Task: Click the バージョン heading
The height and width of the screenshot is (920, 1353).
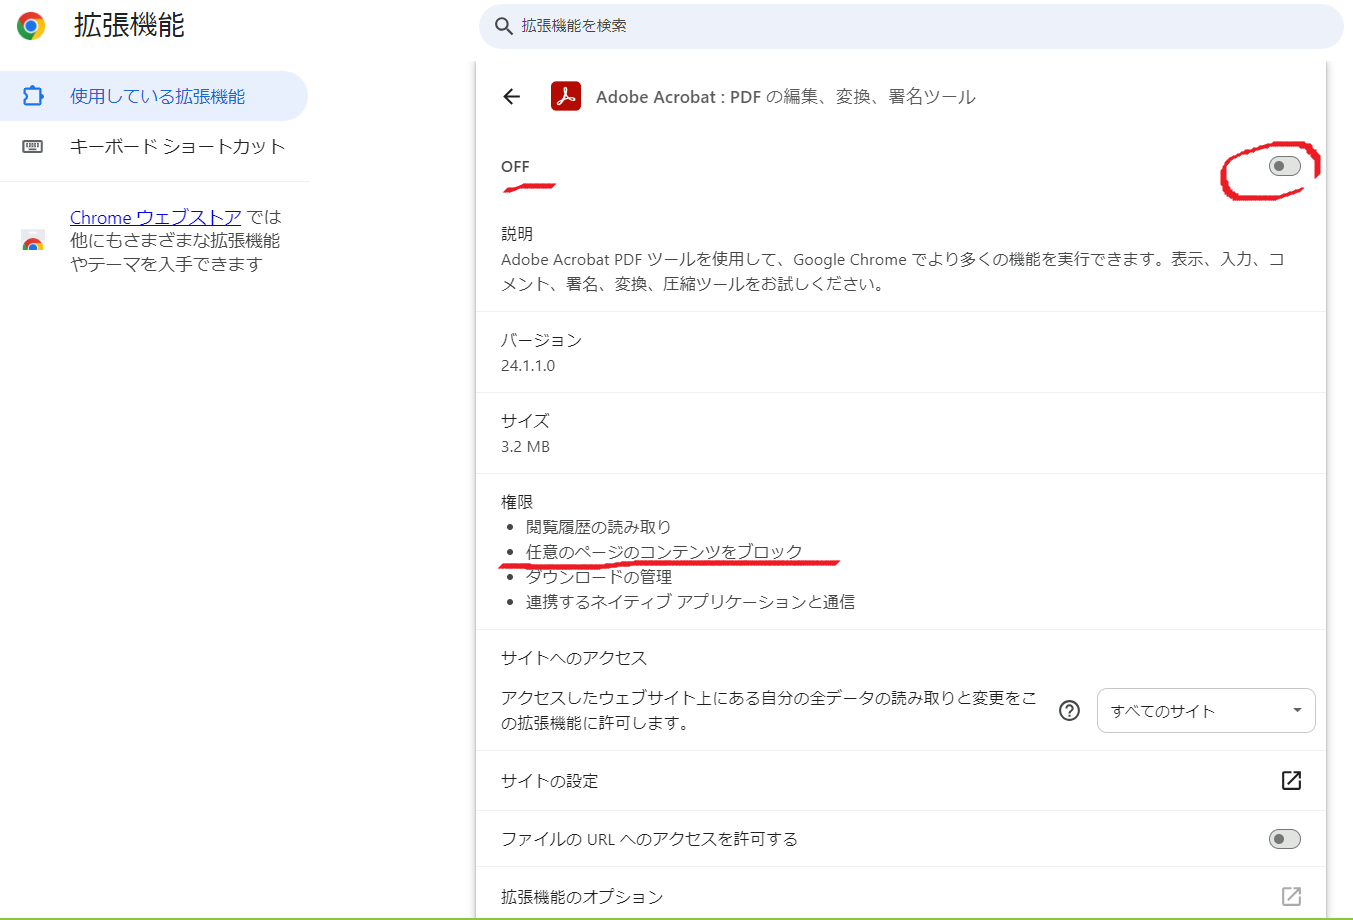Action: (x=541, y=340)
